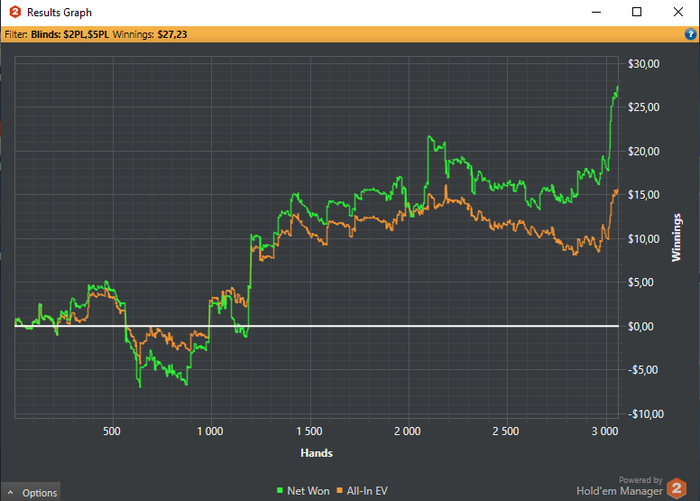Click the $30,00 axis label
Screen dimensions: 700x501
[643, 64]
